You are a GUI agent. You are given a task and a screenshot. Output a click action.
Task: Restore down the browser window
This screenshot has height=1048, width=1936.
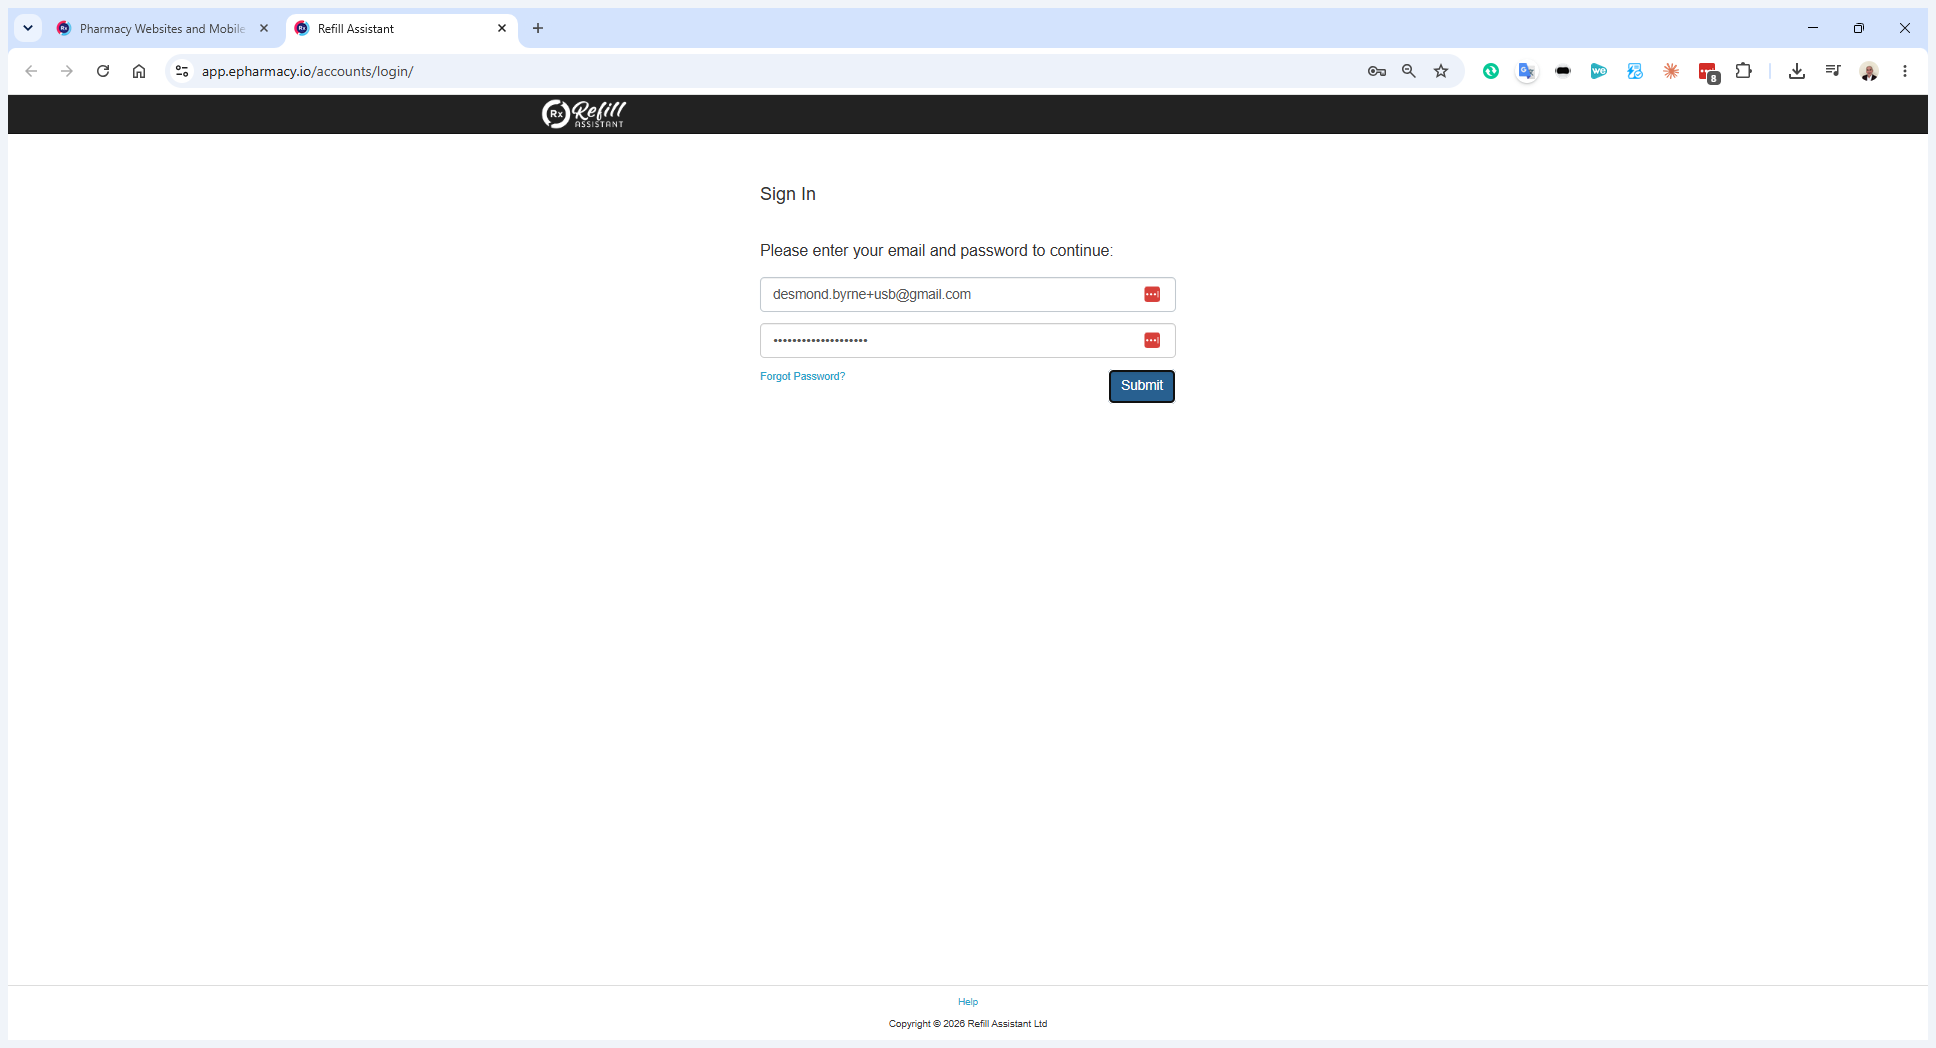(1859, 28)
